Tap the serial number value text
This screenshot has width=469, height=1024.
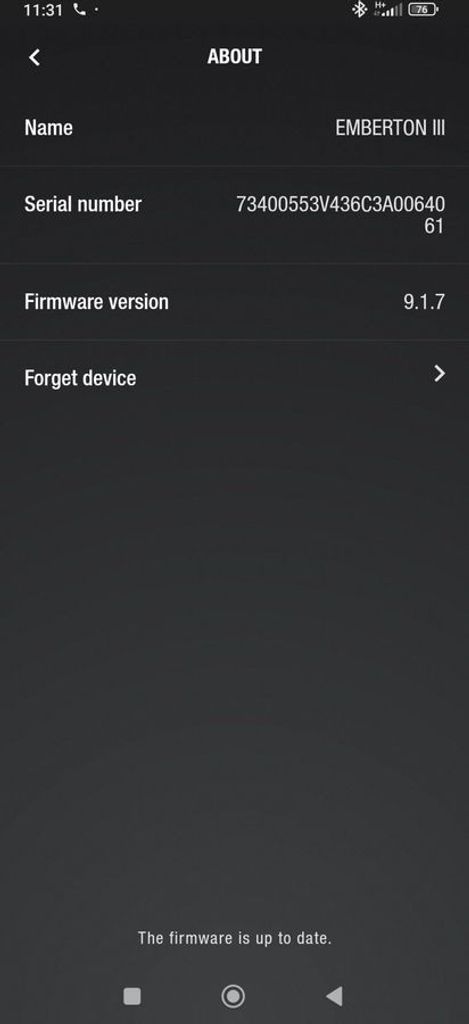point(340,215)
